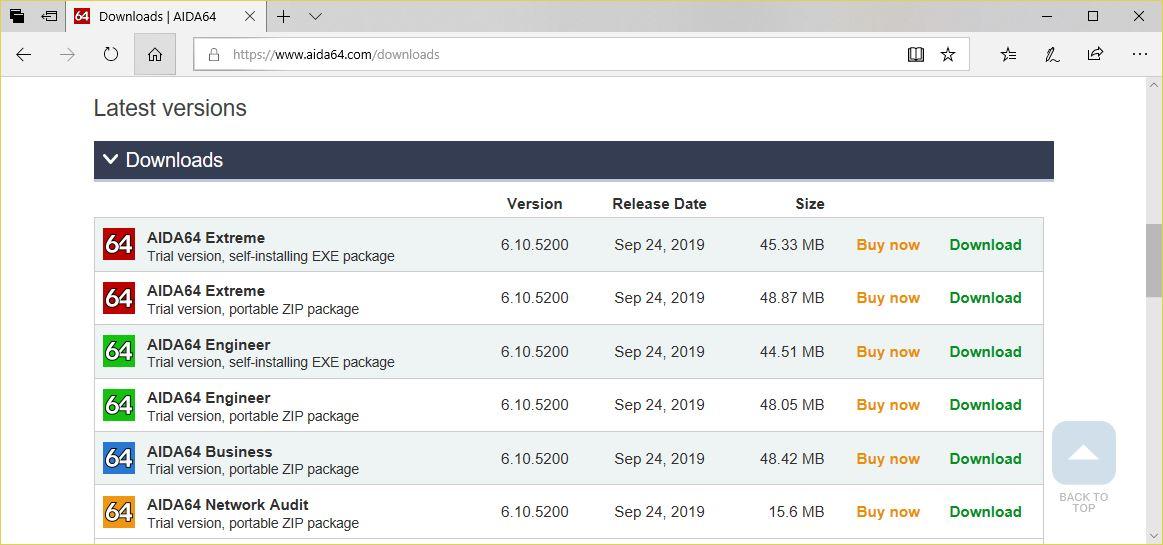Click Buy now for AIDA64 Business
This screenshot has height=545, width=1163.
(888, 458)
